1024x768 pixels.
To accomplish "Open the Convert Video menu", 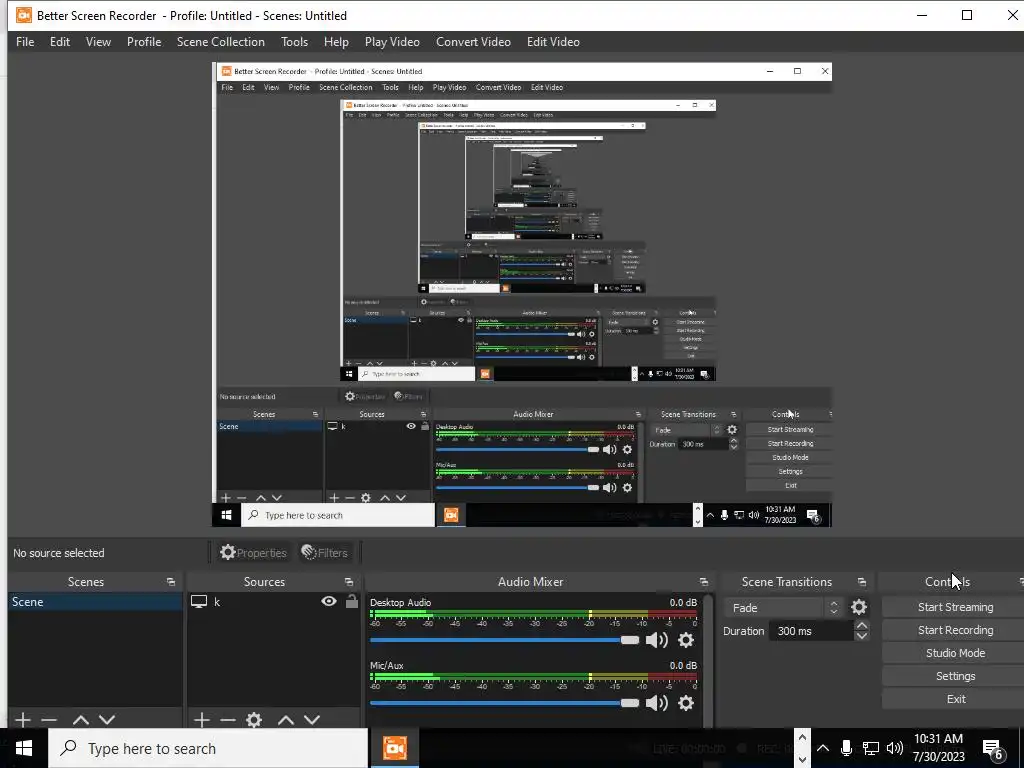I will 473,42.
